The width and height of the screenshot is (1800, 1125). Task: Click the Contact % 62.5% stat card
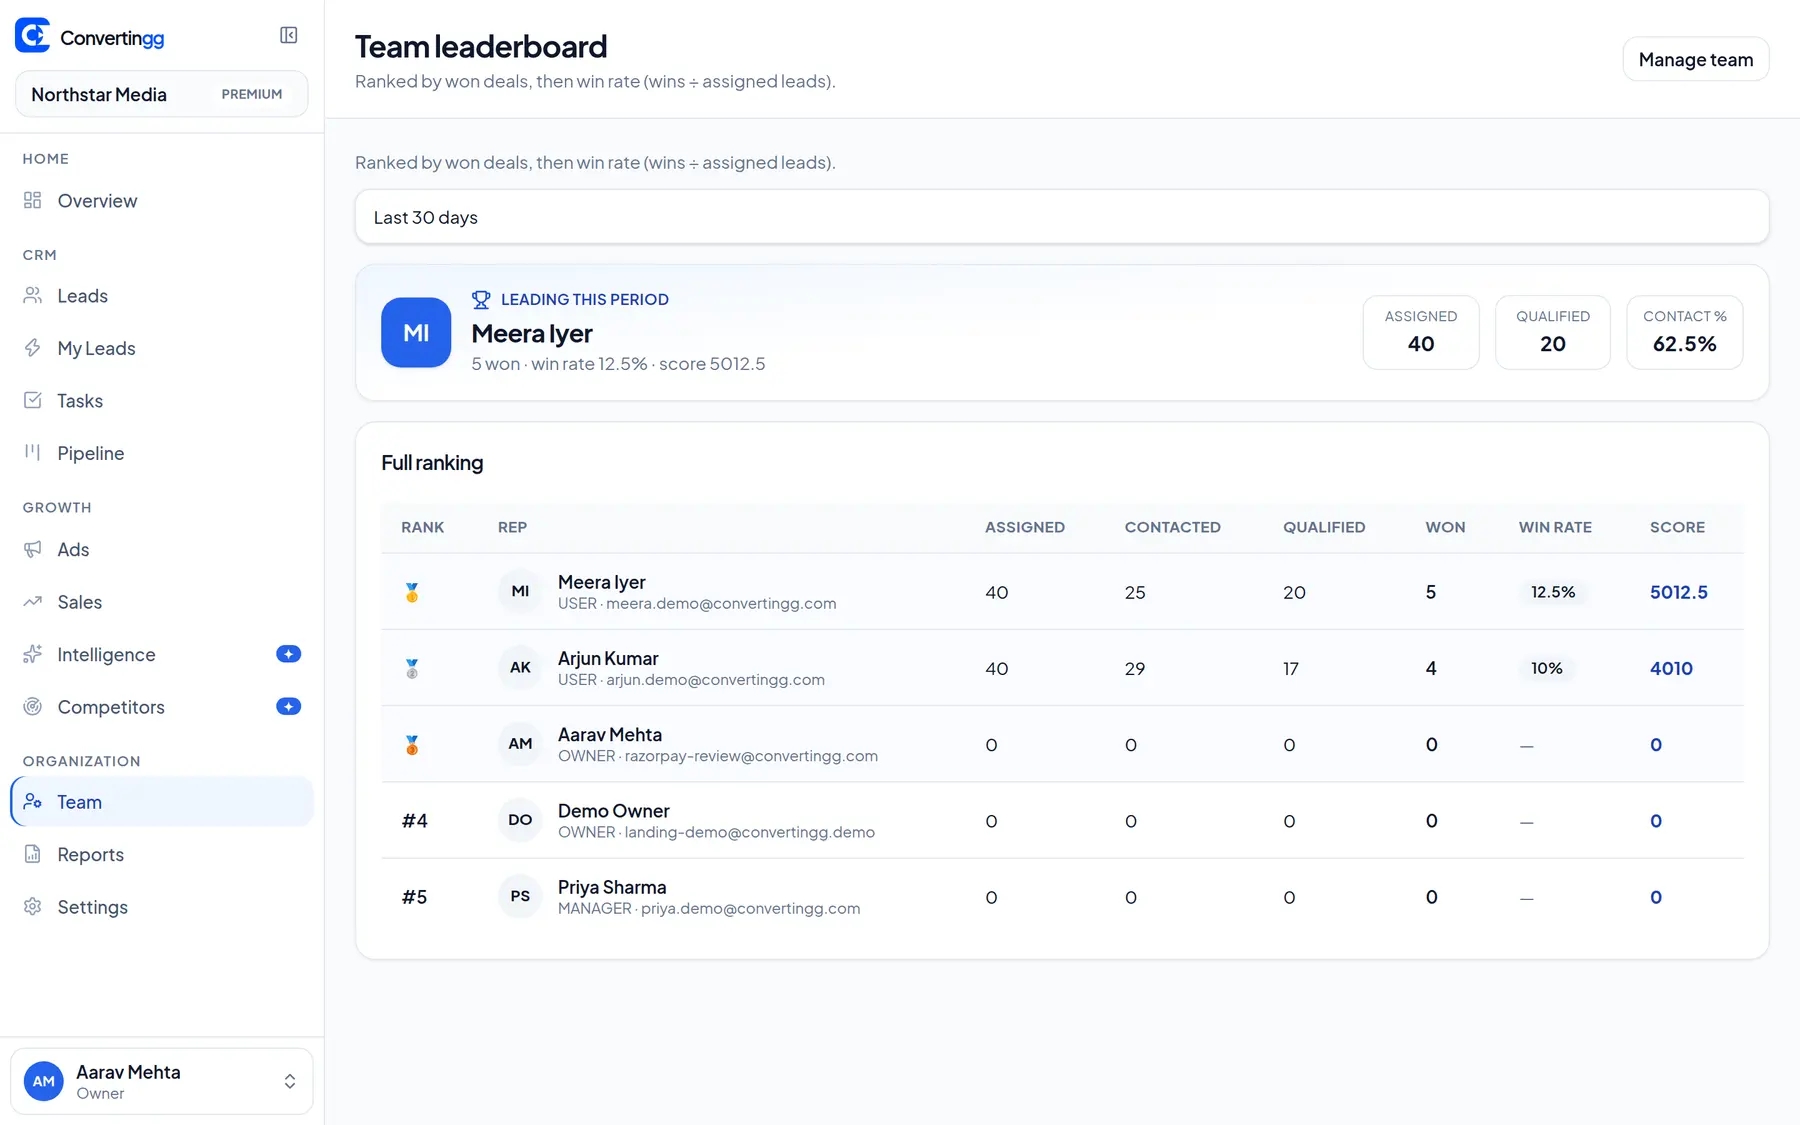[x=1684, y=332]
